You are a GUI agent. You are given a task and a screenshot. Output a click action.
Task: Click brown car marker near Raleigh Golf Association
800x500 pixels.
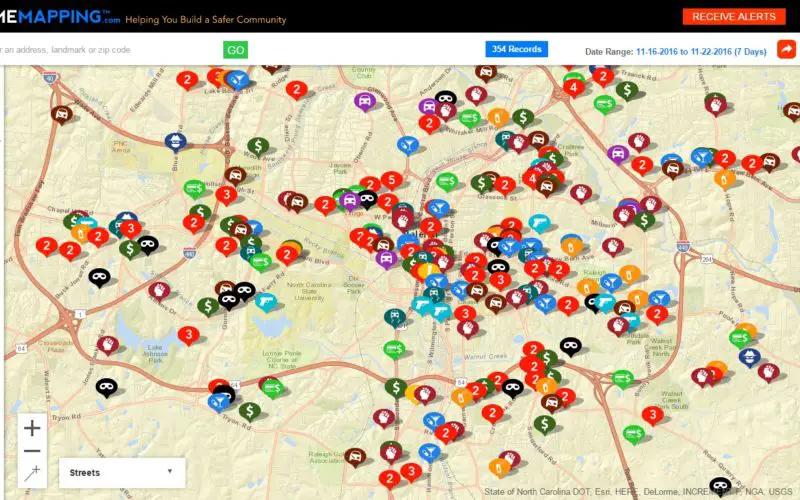point(355,457)
